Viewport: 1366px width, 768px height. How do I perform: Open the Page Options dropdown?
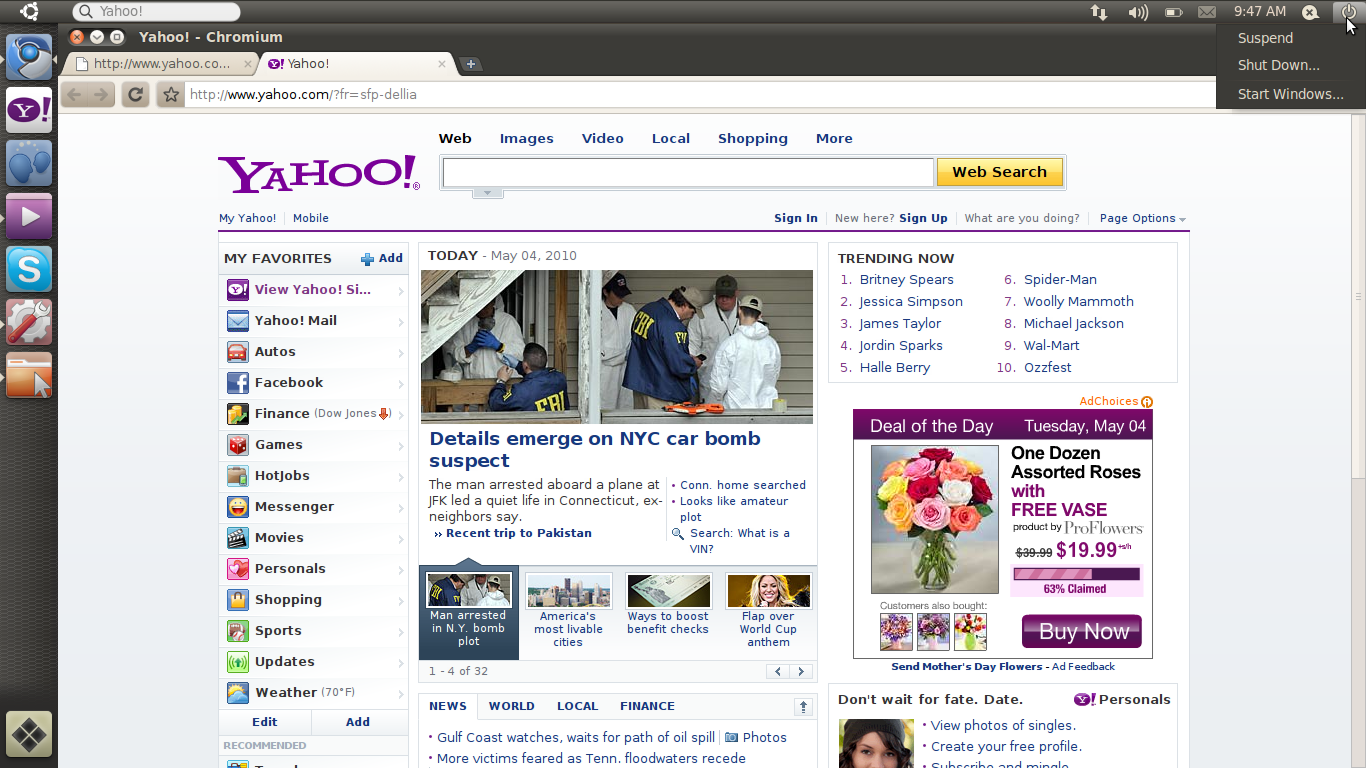point(1142,218)
